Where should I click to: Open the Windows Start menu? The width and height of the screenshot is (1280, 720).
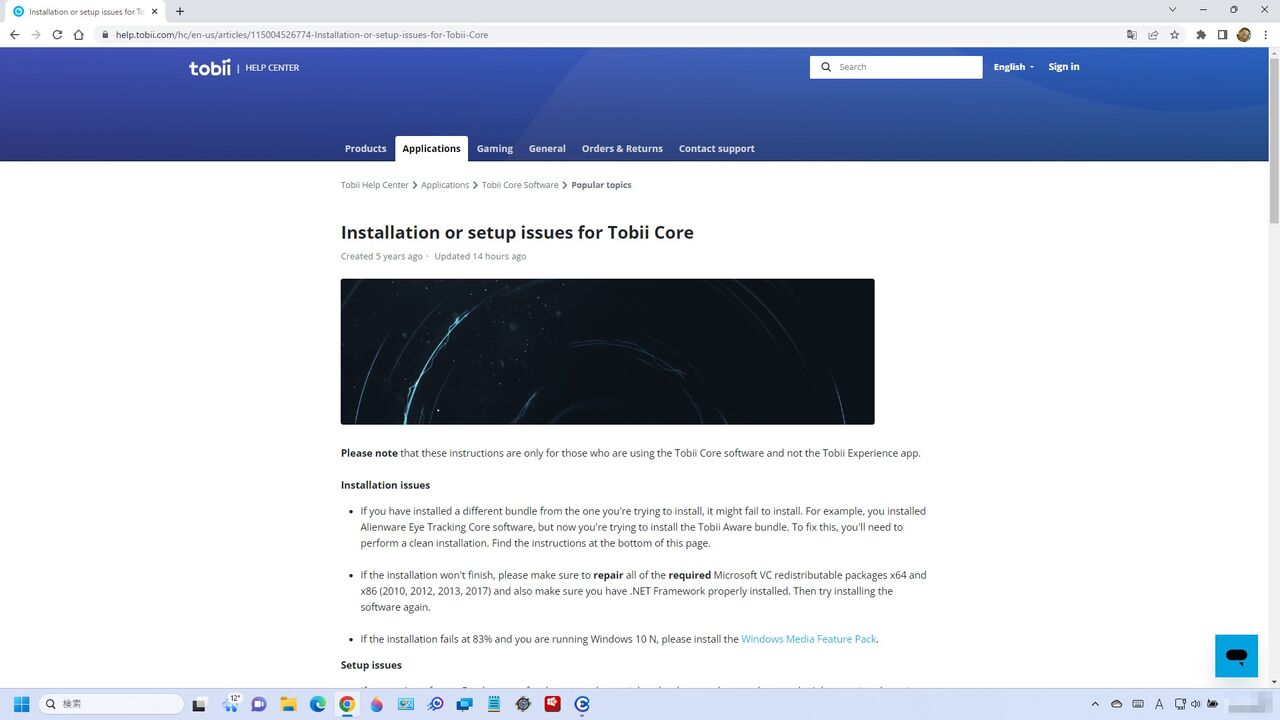21,704
